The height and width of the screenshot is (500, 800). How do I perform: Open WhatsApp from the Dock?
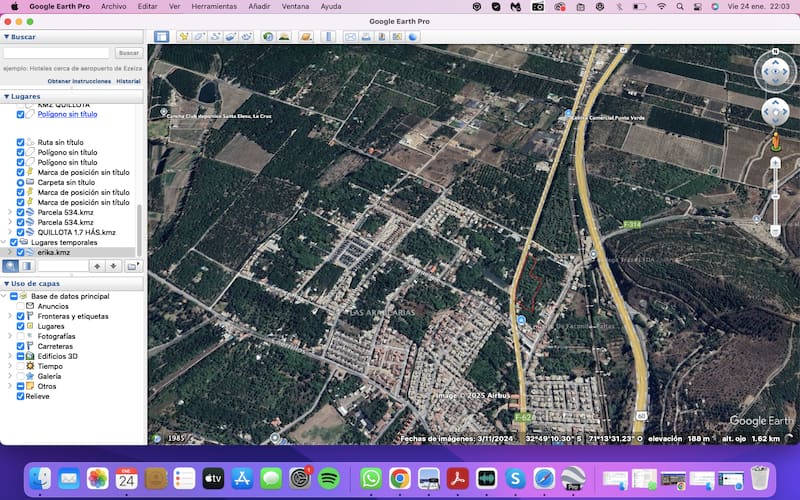[x=371, y=479]
